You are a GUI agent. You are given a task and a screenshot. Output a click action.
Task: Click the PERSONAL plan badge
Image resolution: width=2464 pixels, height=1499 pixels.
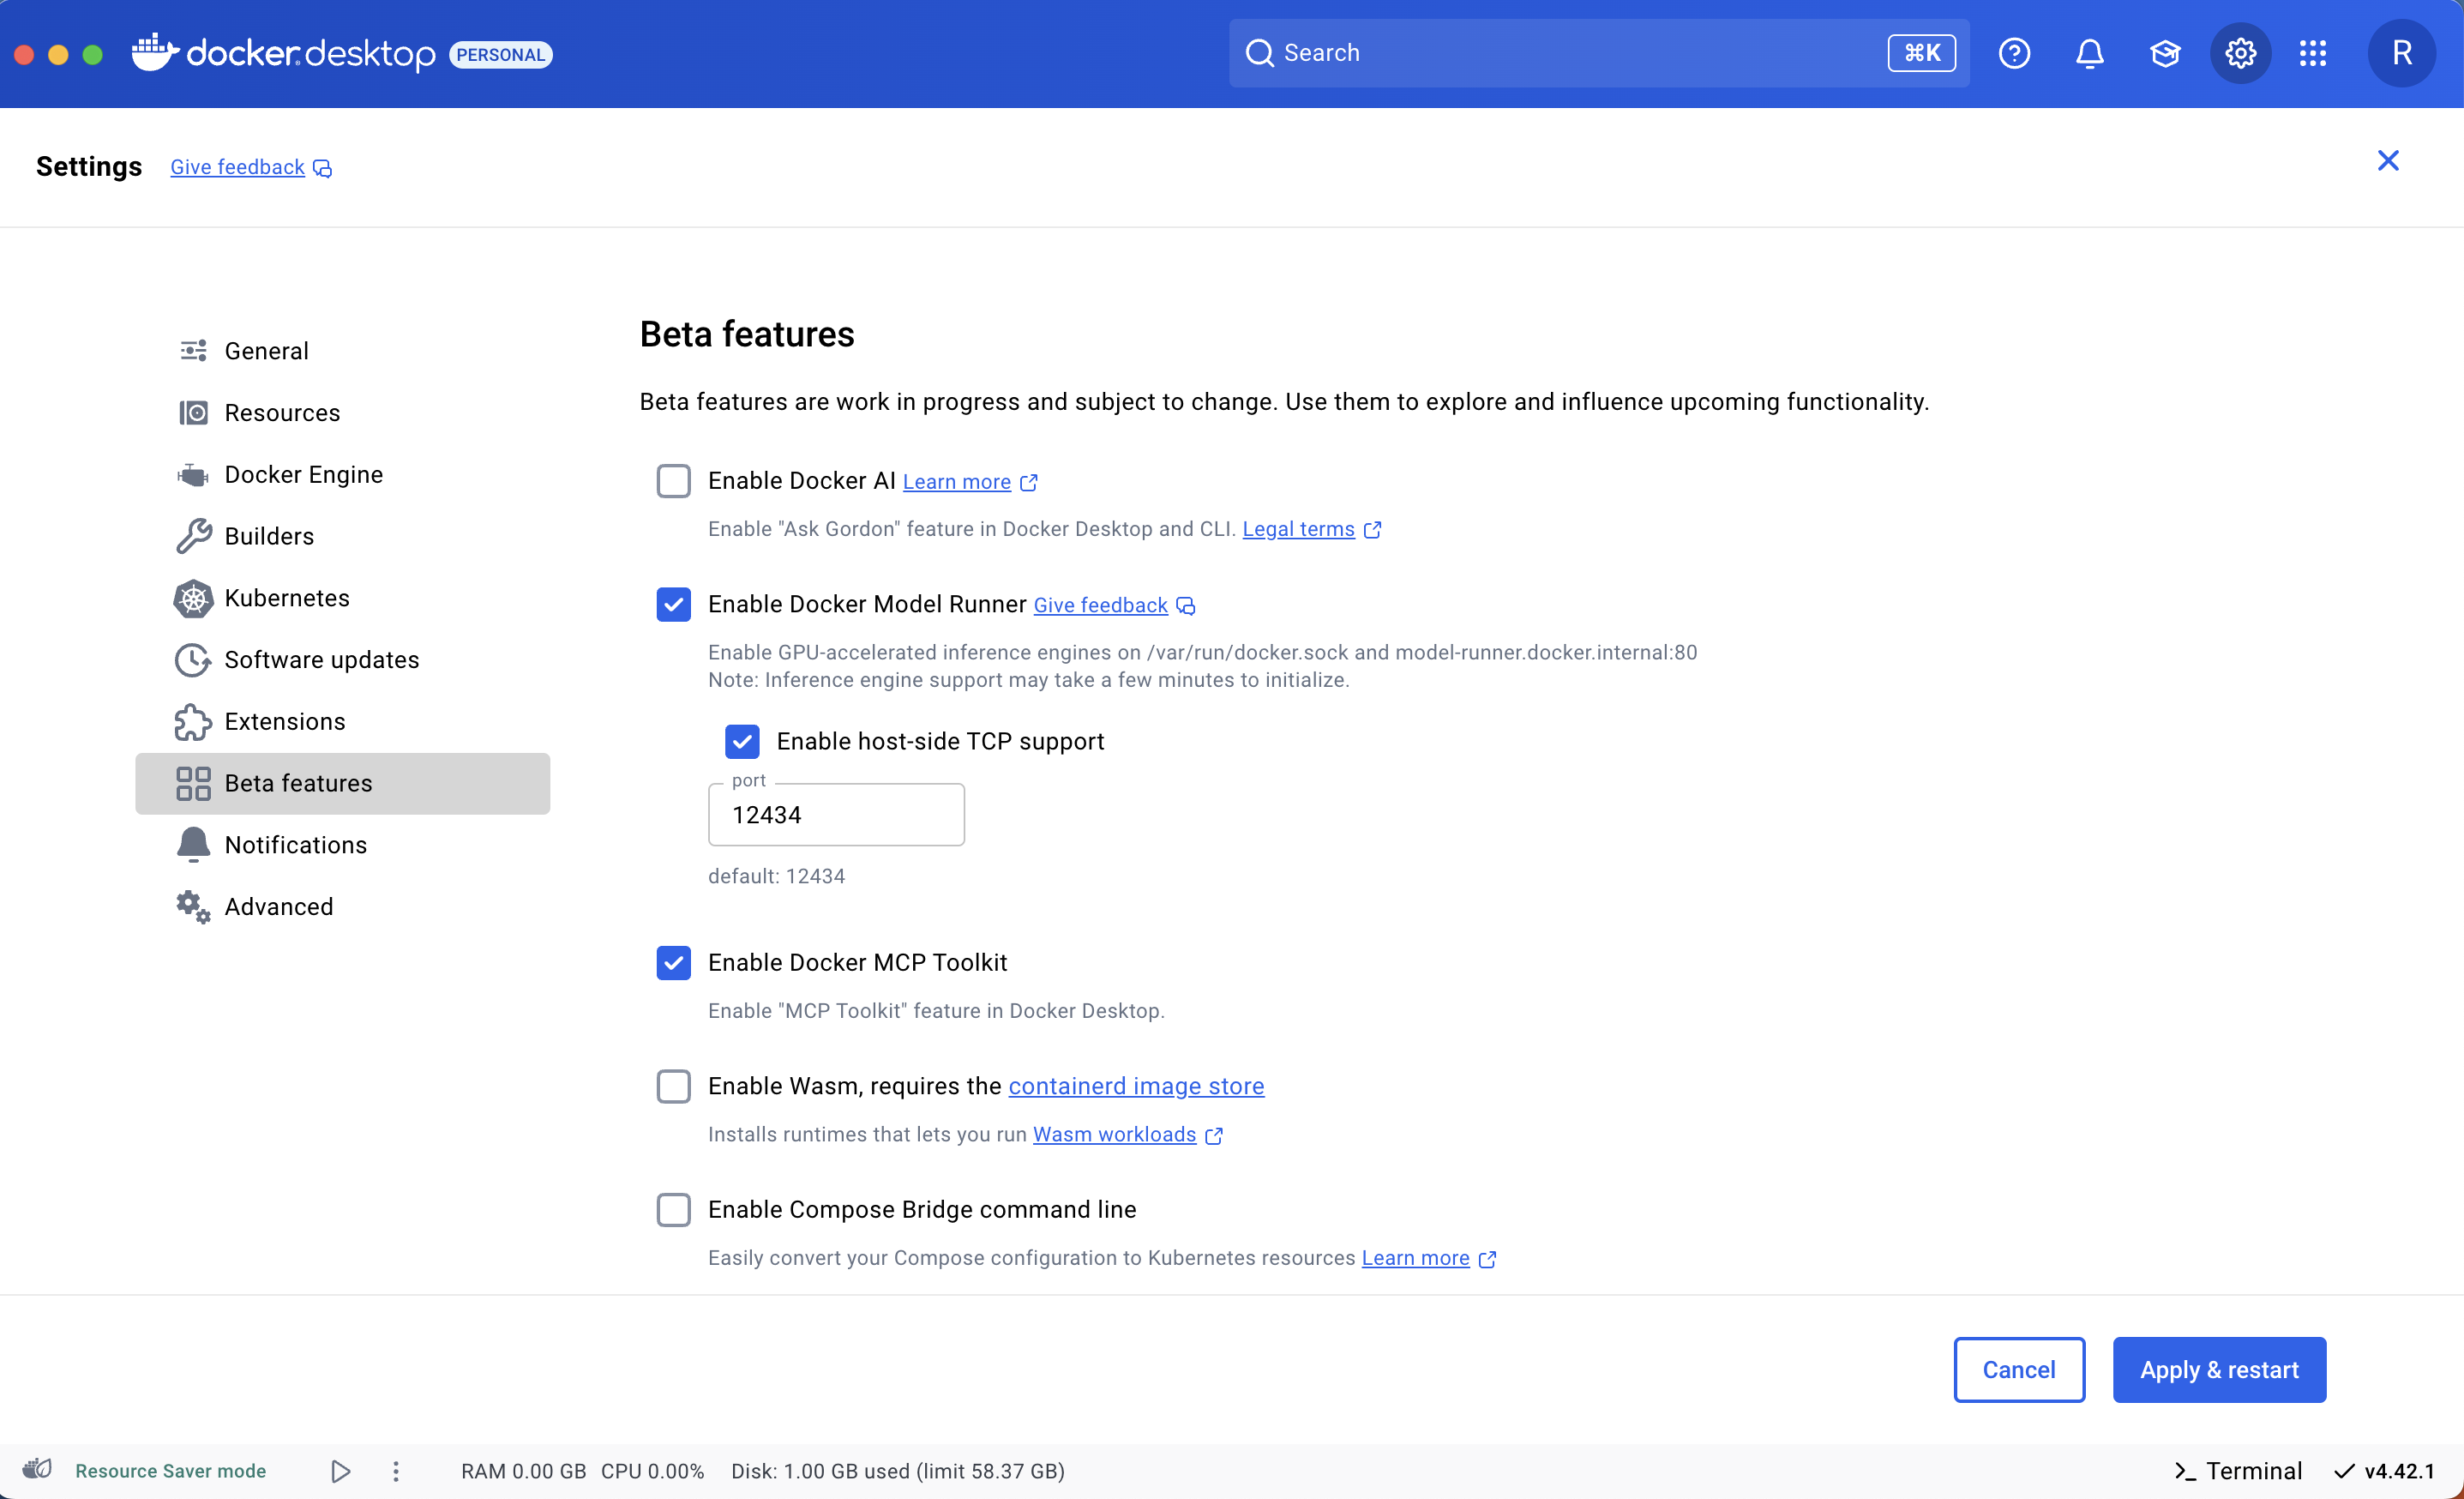500,54
